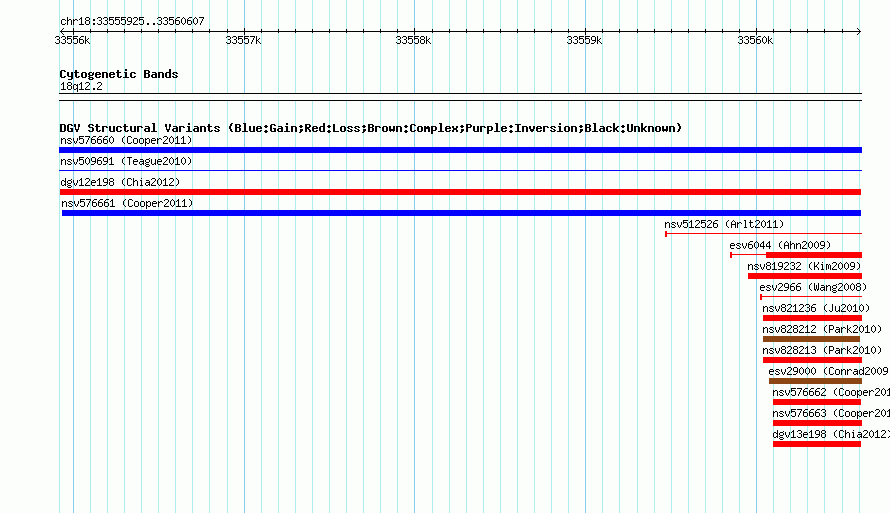Open the nsv819232 (Kim2009) variant
This screenshot has width=890, height=513.
[804, 266]
